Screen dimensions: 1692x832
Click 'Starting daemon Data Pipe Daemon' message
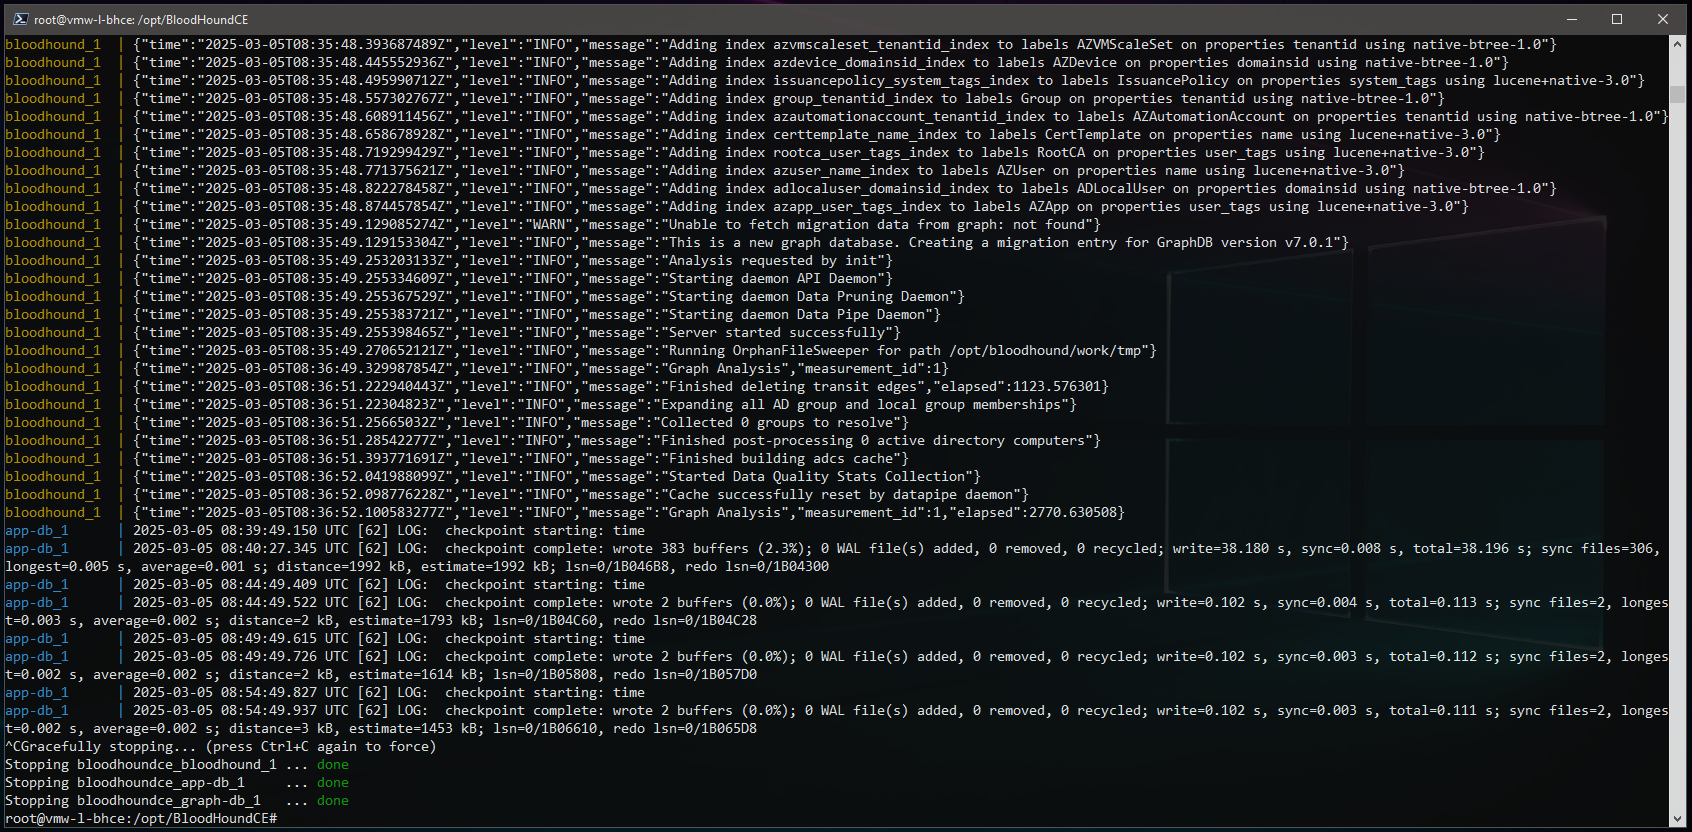pyautogui.click(x=796, y=315)
